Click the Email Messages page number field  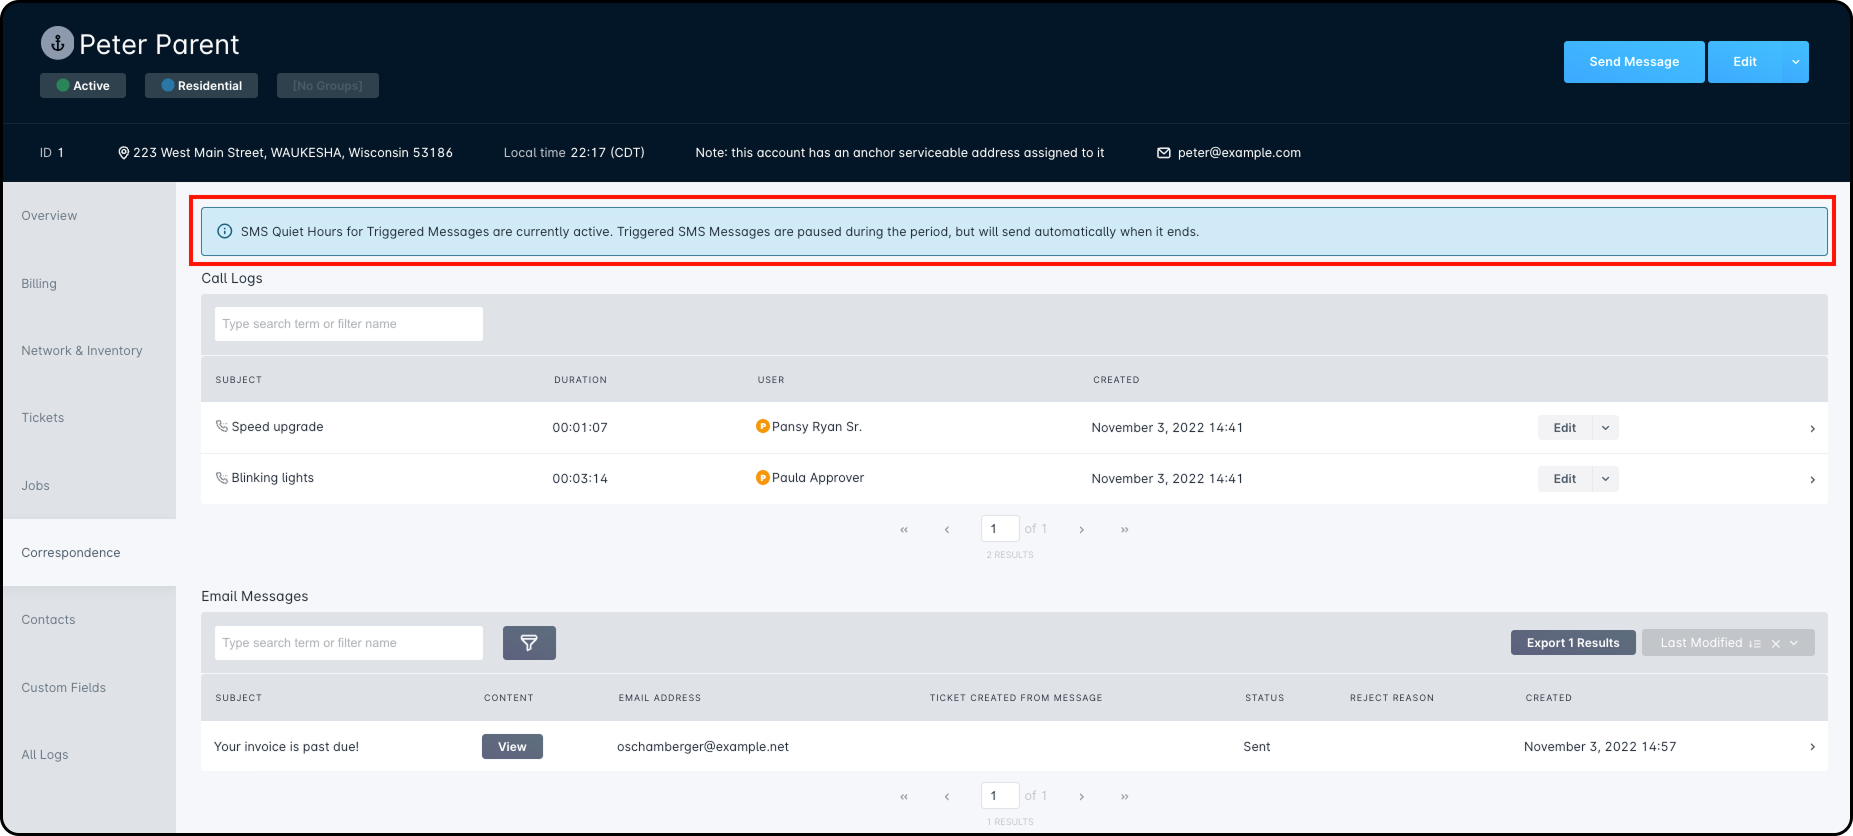point(1000,796)
